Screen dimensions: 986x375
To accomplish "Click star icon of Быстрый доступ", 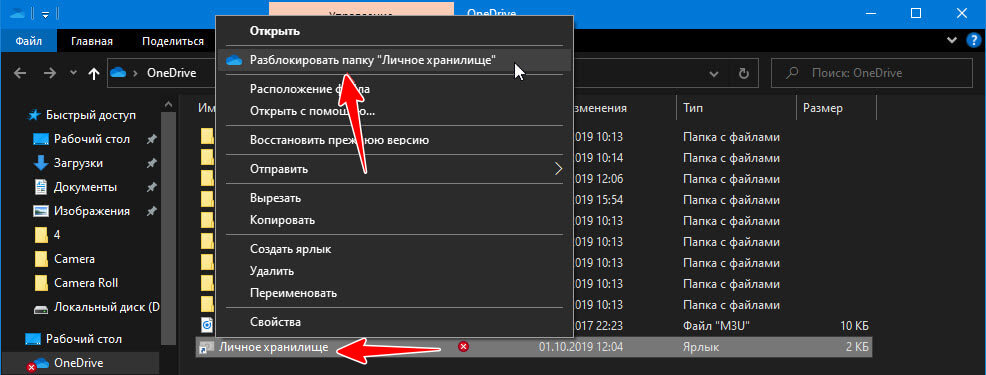I will click(35, 115).
